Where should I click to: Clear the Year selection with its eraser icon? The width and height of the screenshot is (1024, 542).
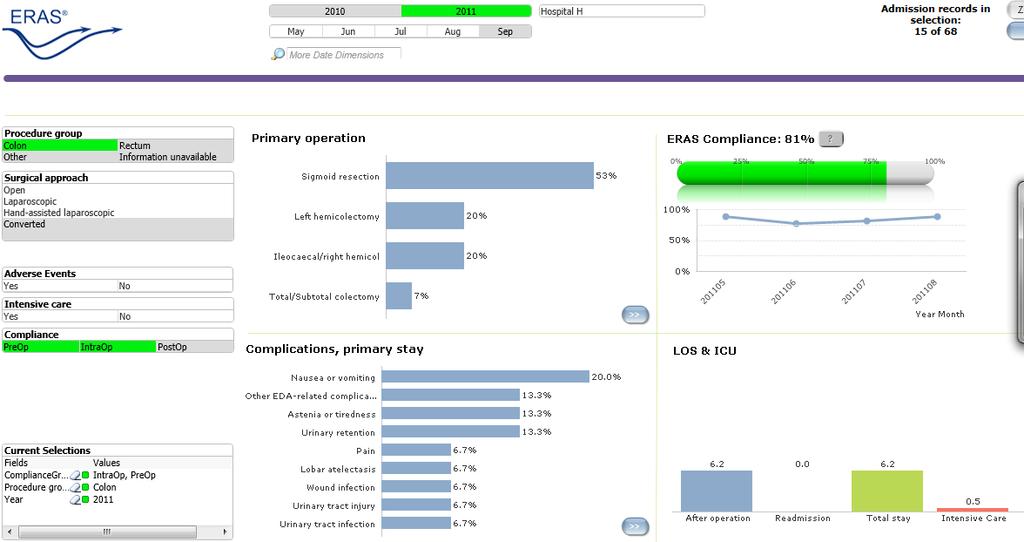coord(76,500)
